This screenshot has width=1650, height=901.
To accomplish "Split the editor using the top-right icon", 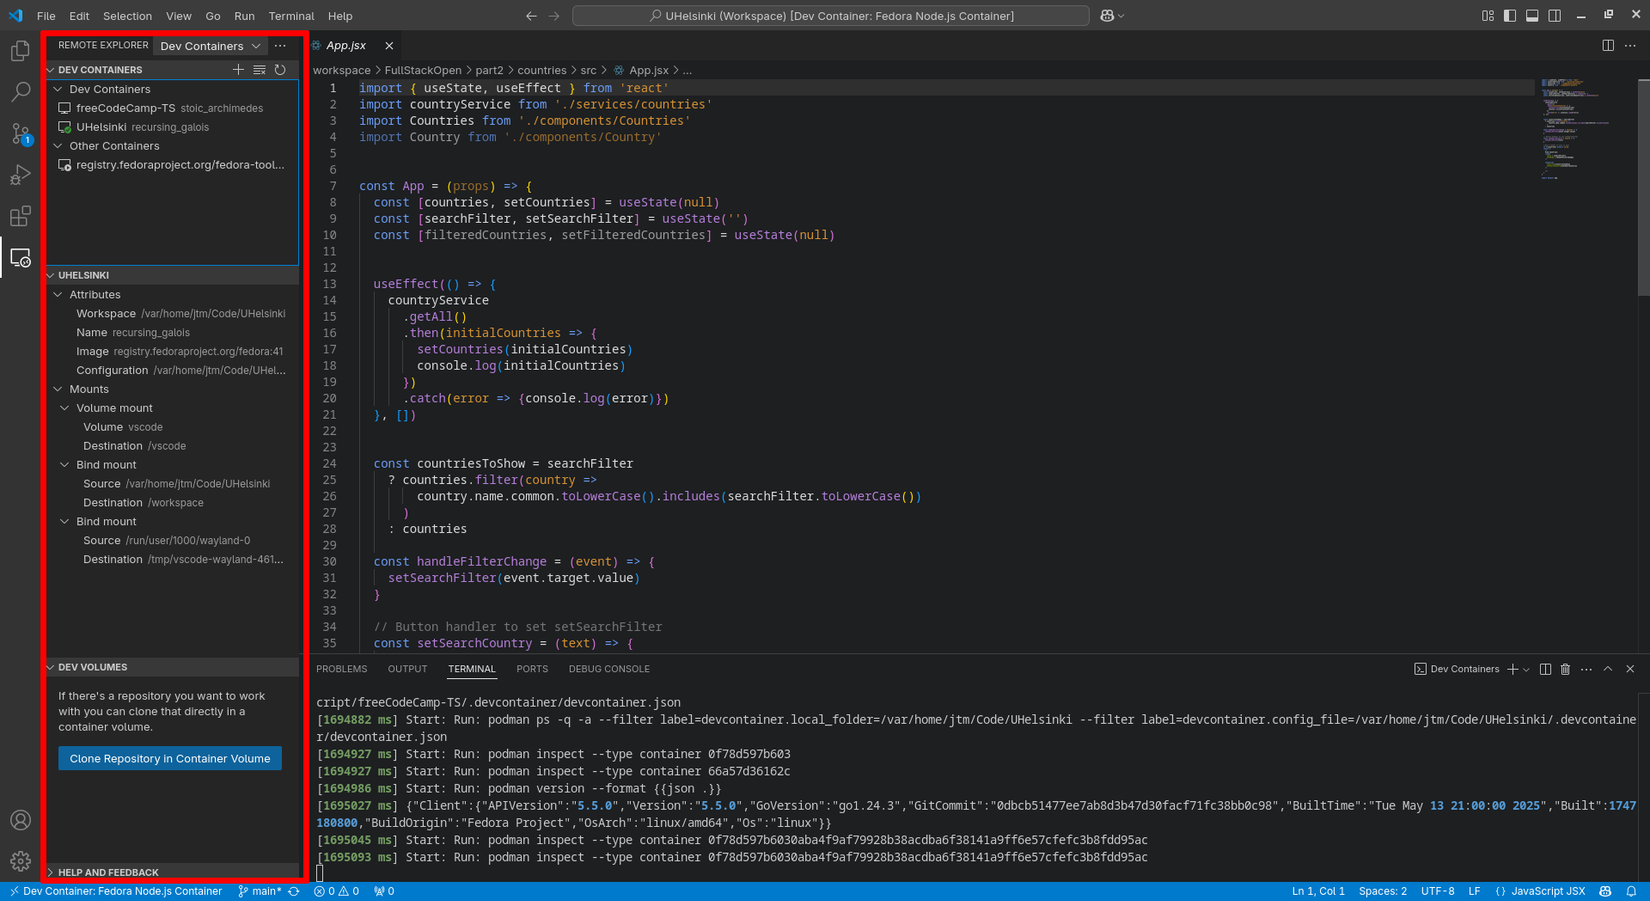I will [x=1609, y=45].
